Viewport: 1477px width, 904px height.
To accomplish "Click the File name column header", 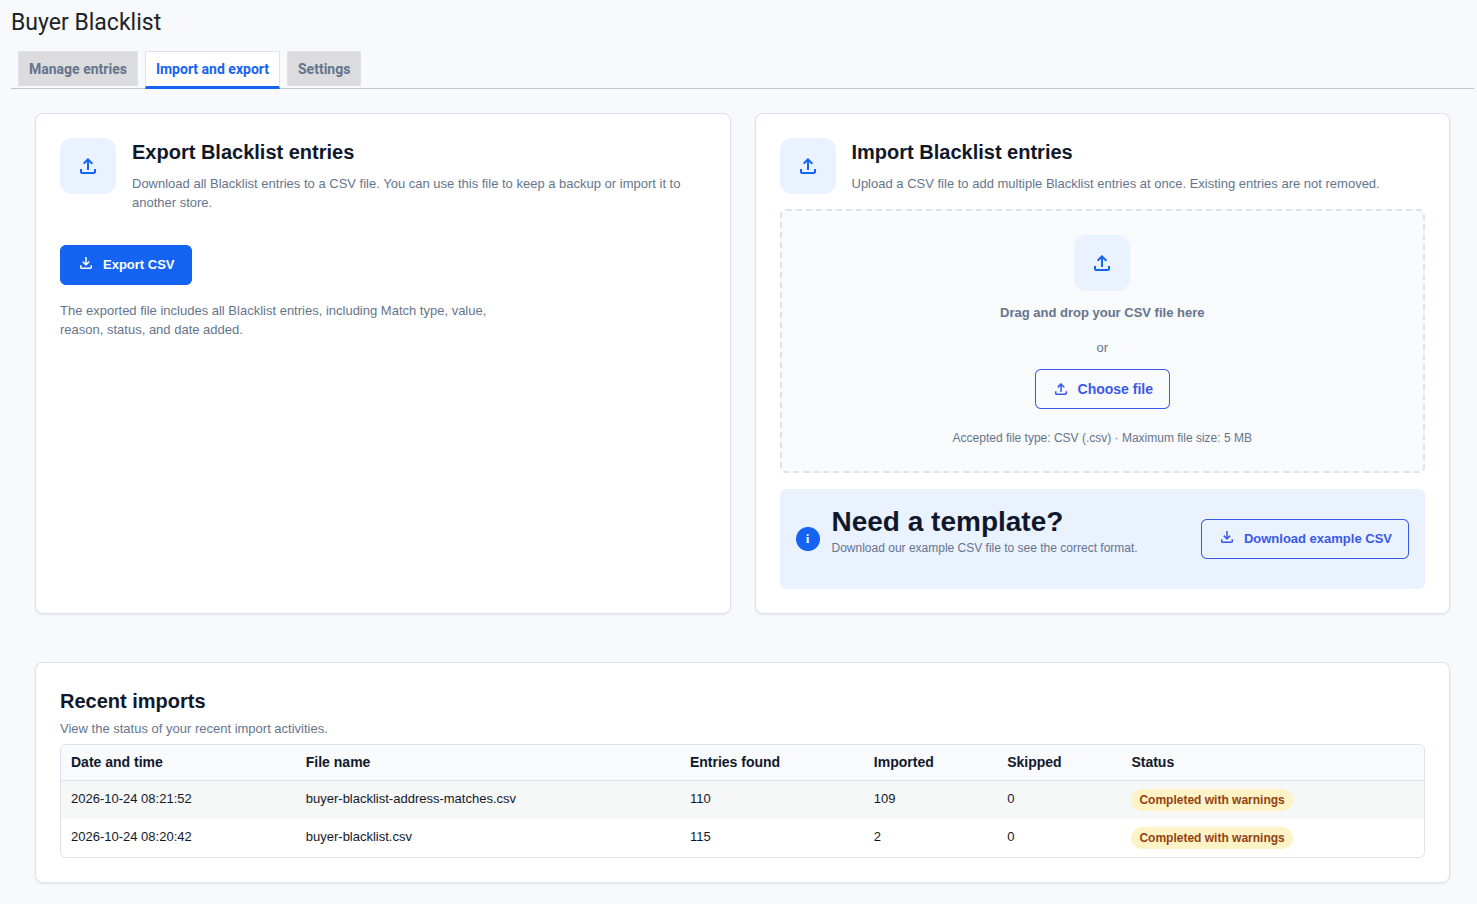I will (338, 762).
